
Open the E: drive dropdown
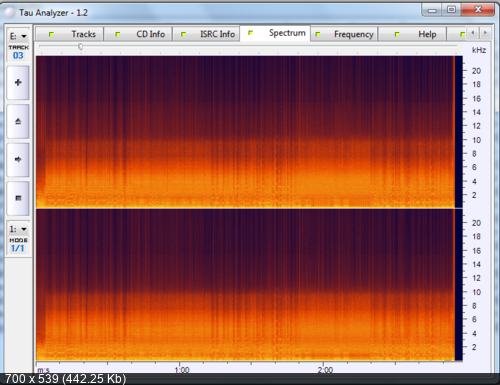tap(18, 36)
